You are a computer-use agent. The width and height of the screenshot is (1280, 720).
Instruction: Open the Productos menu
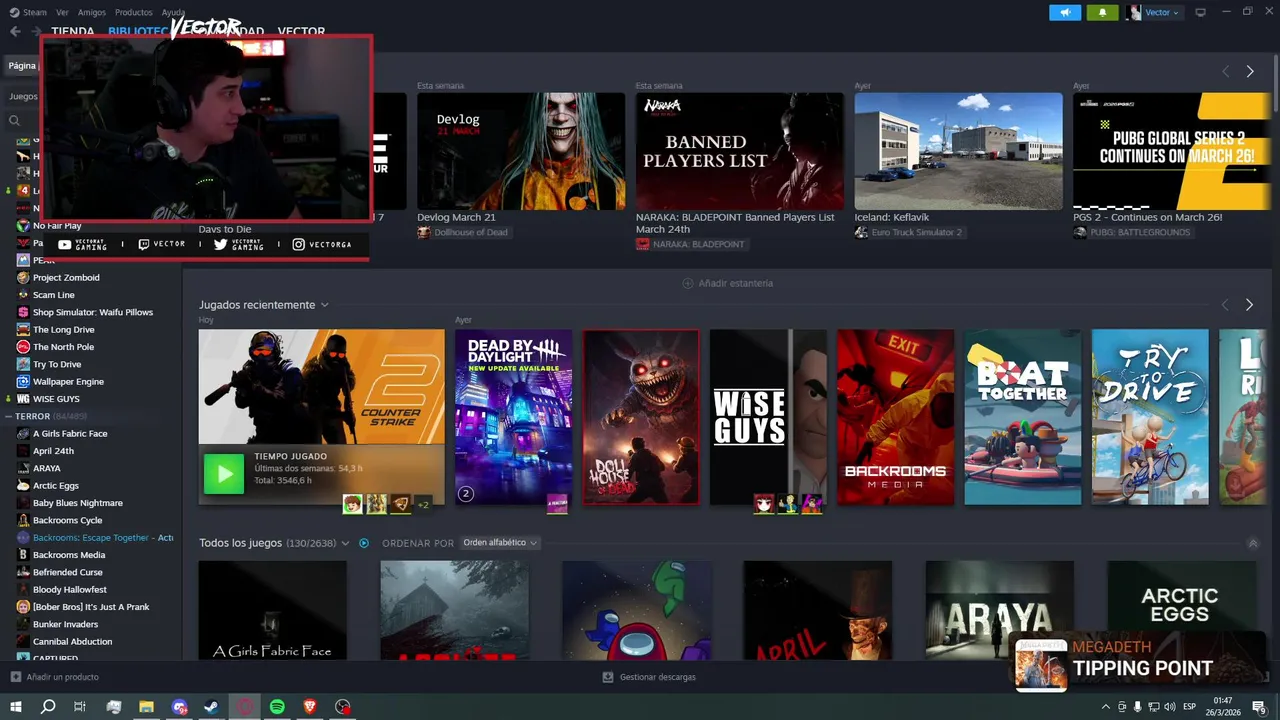134,12
